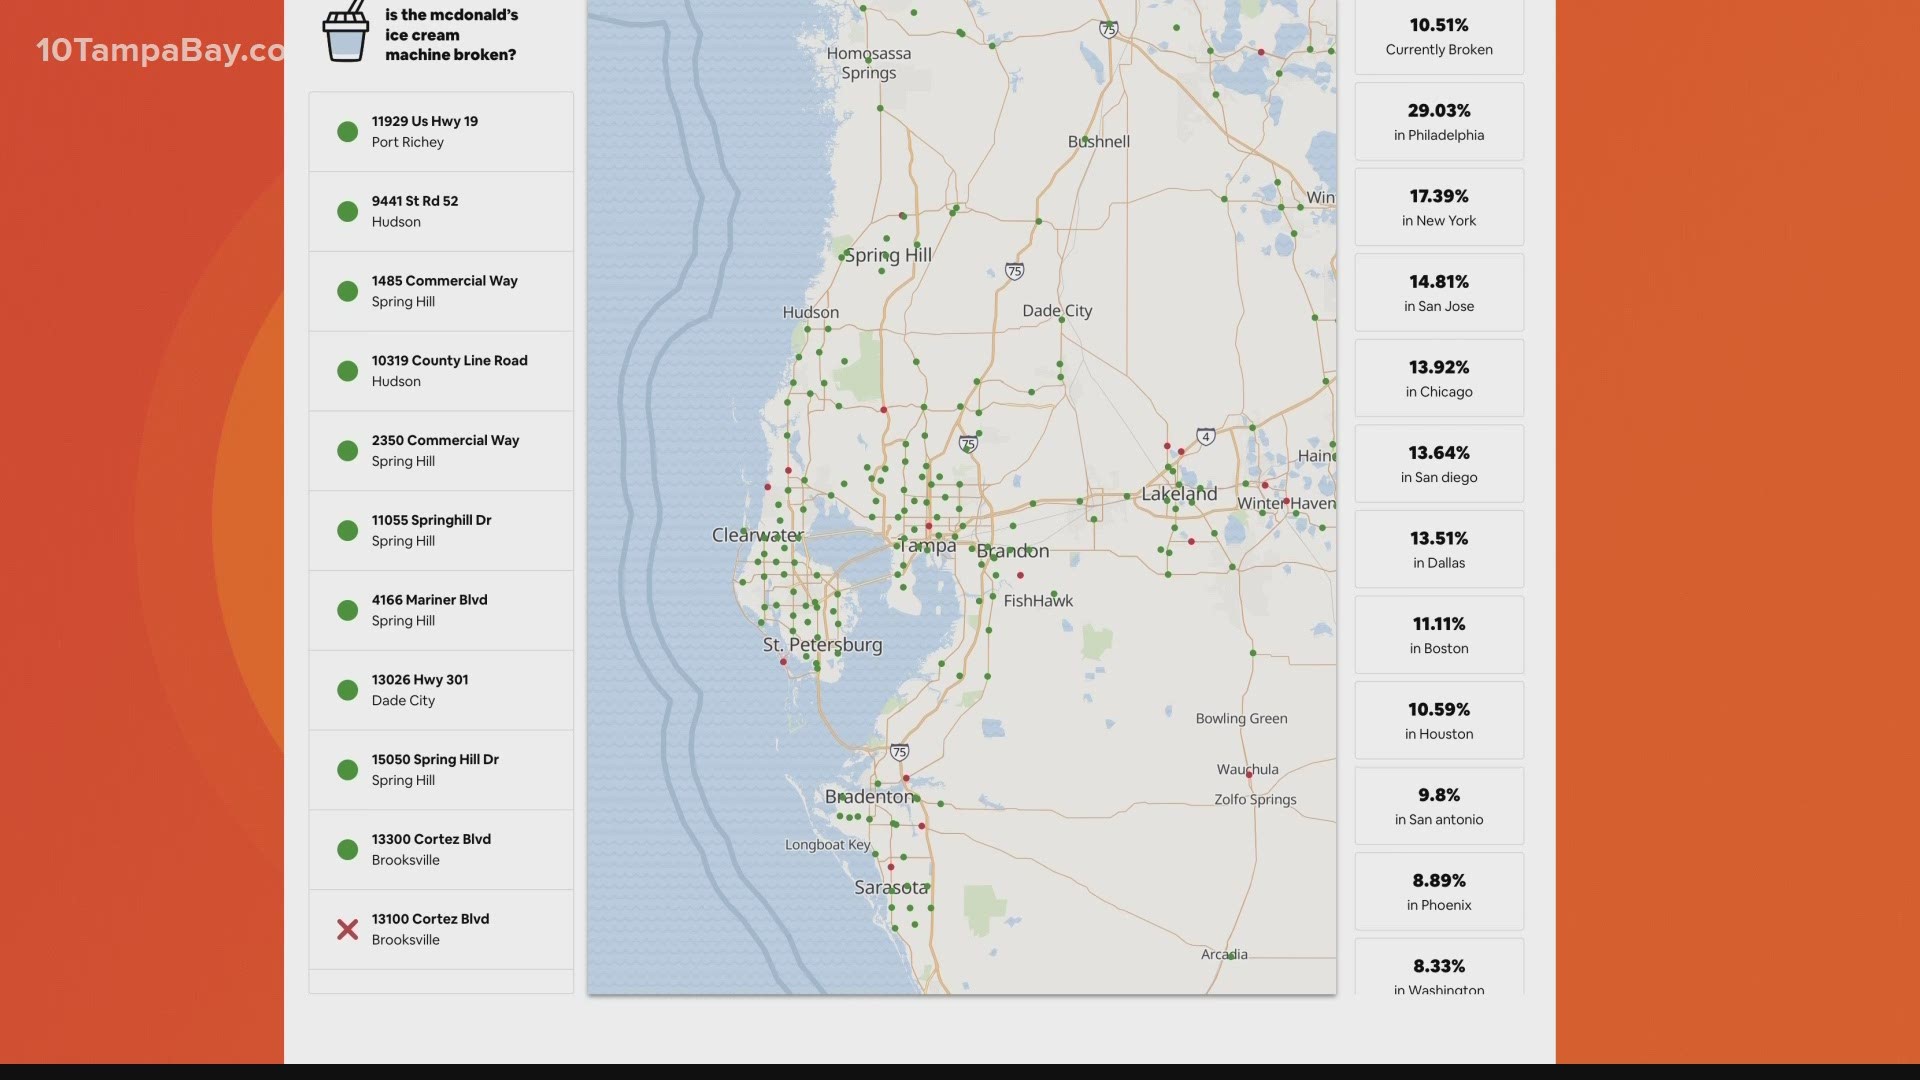Click the Sarasota label on the map
Image resolution: width=1920 pixels, height=1080 pixels.
tap(891, 887)
